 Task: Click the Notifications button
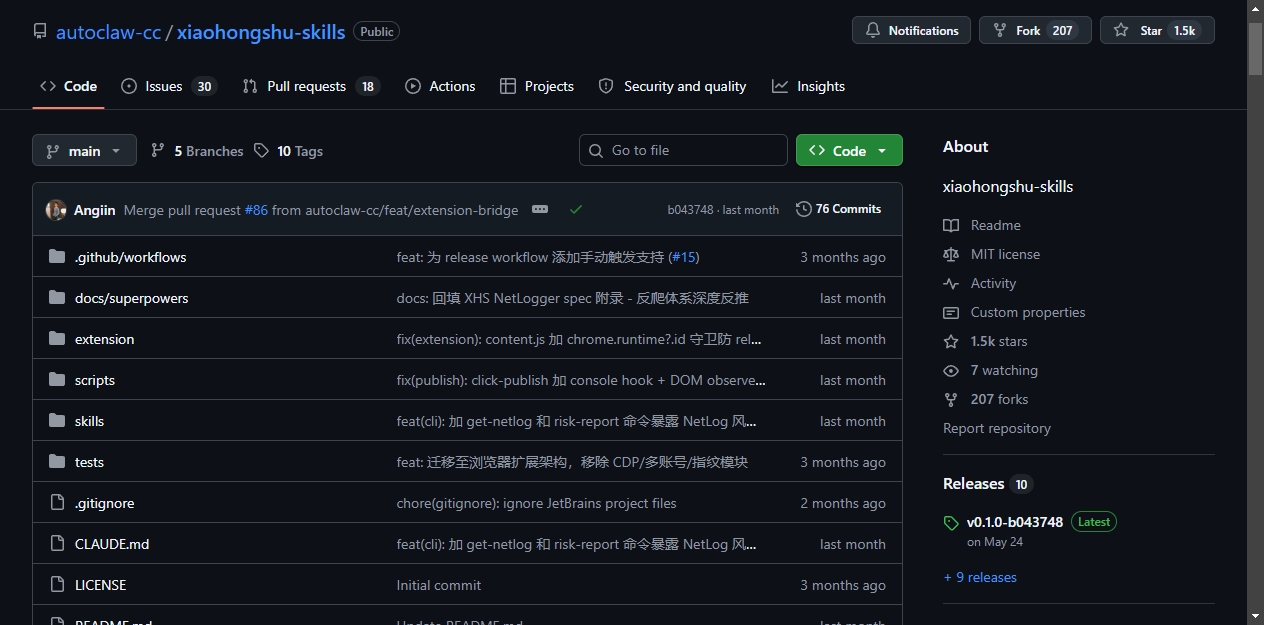pyautogui.click(x=912, y=31)
